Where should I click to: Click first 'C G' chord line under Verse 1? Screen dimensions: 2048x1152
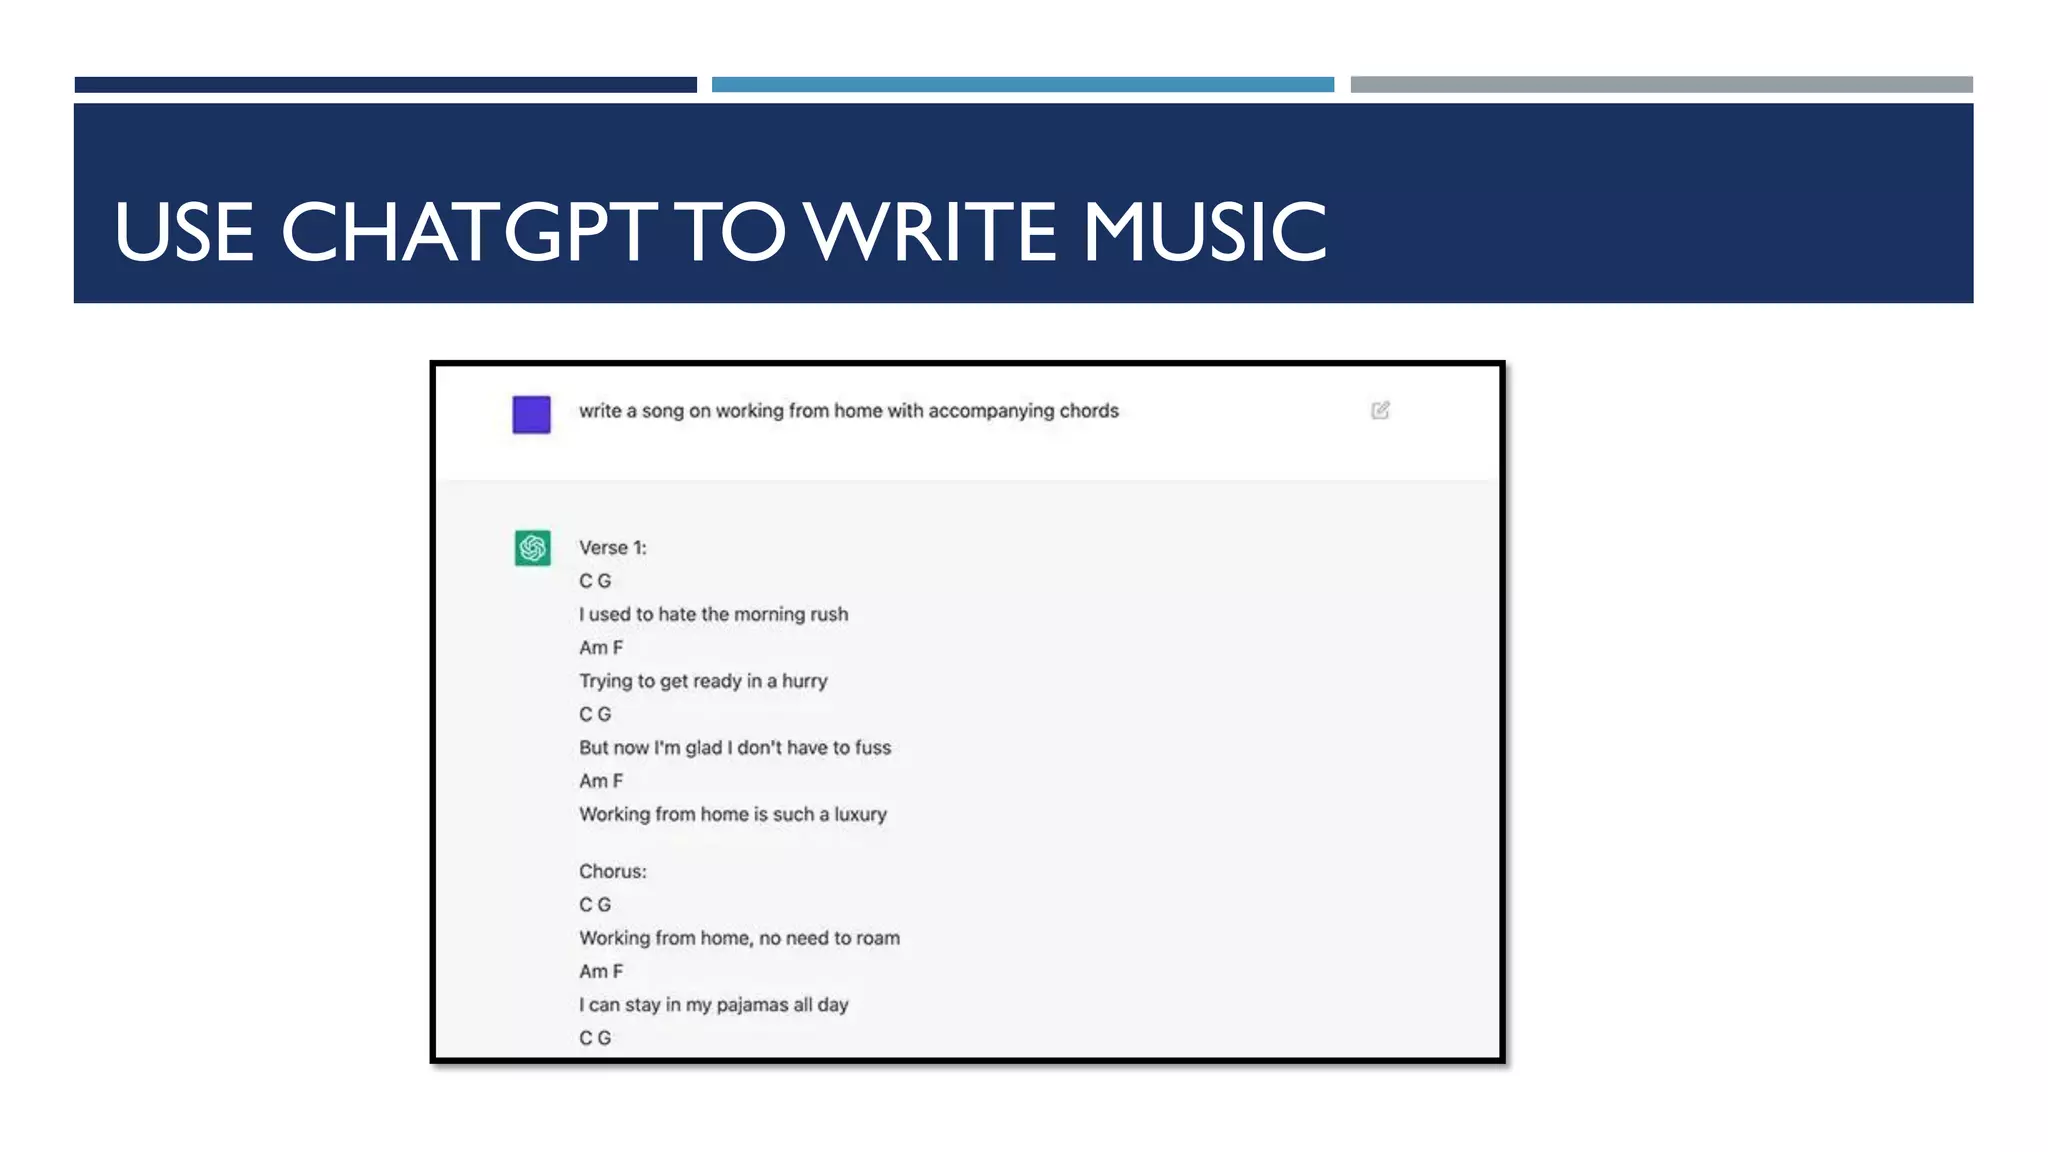click(594, 581)
